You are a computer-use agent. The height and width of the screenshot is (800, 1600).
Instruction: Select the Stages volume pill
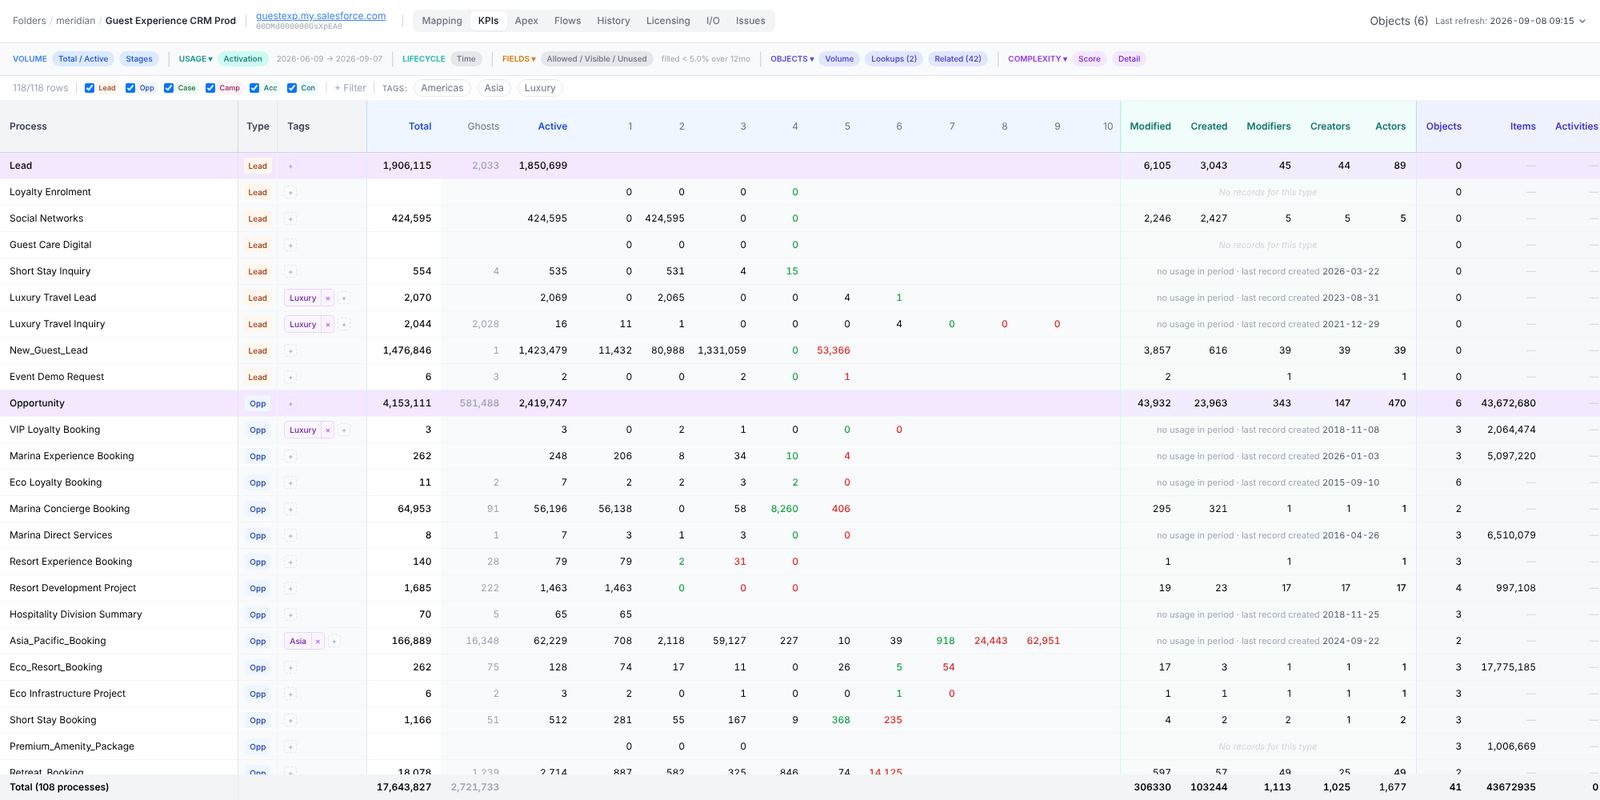(x=139, y=59)
